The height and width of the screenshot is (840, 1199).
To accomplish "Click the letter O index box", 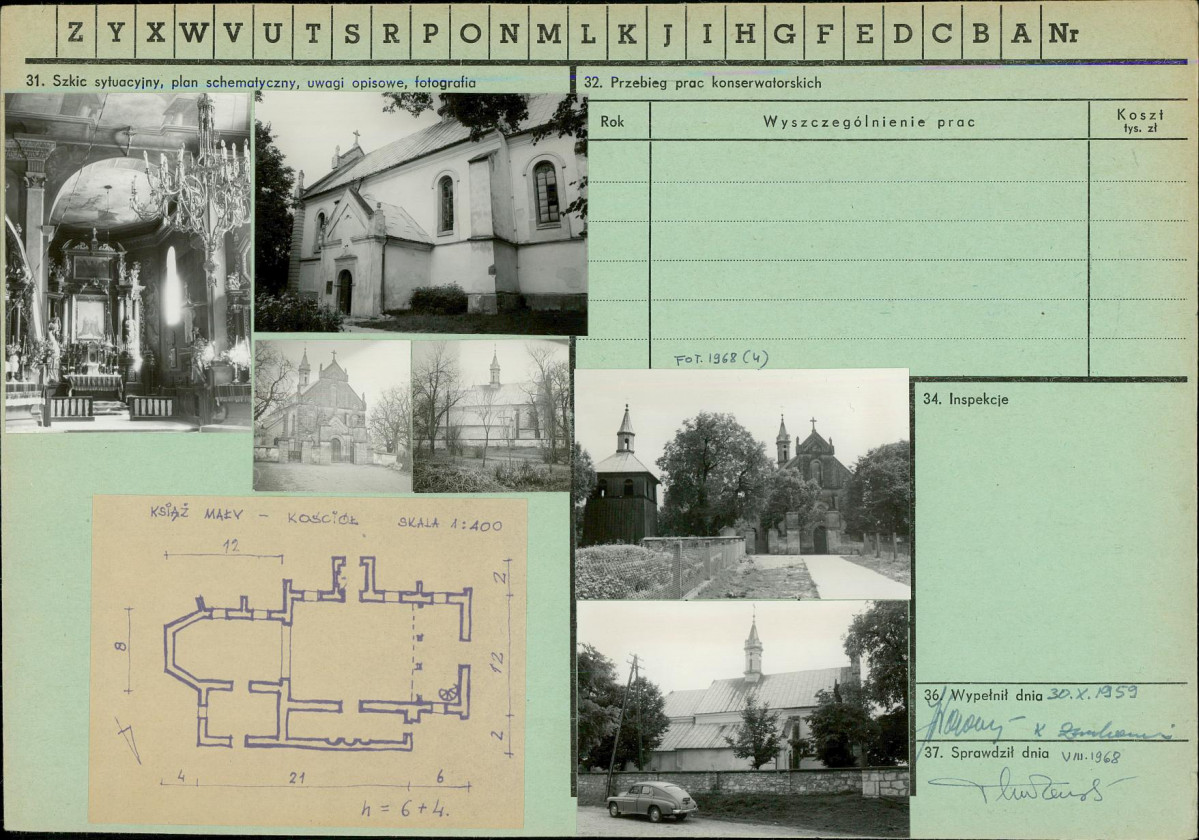I will (x=470, y=32).
